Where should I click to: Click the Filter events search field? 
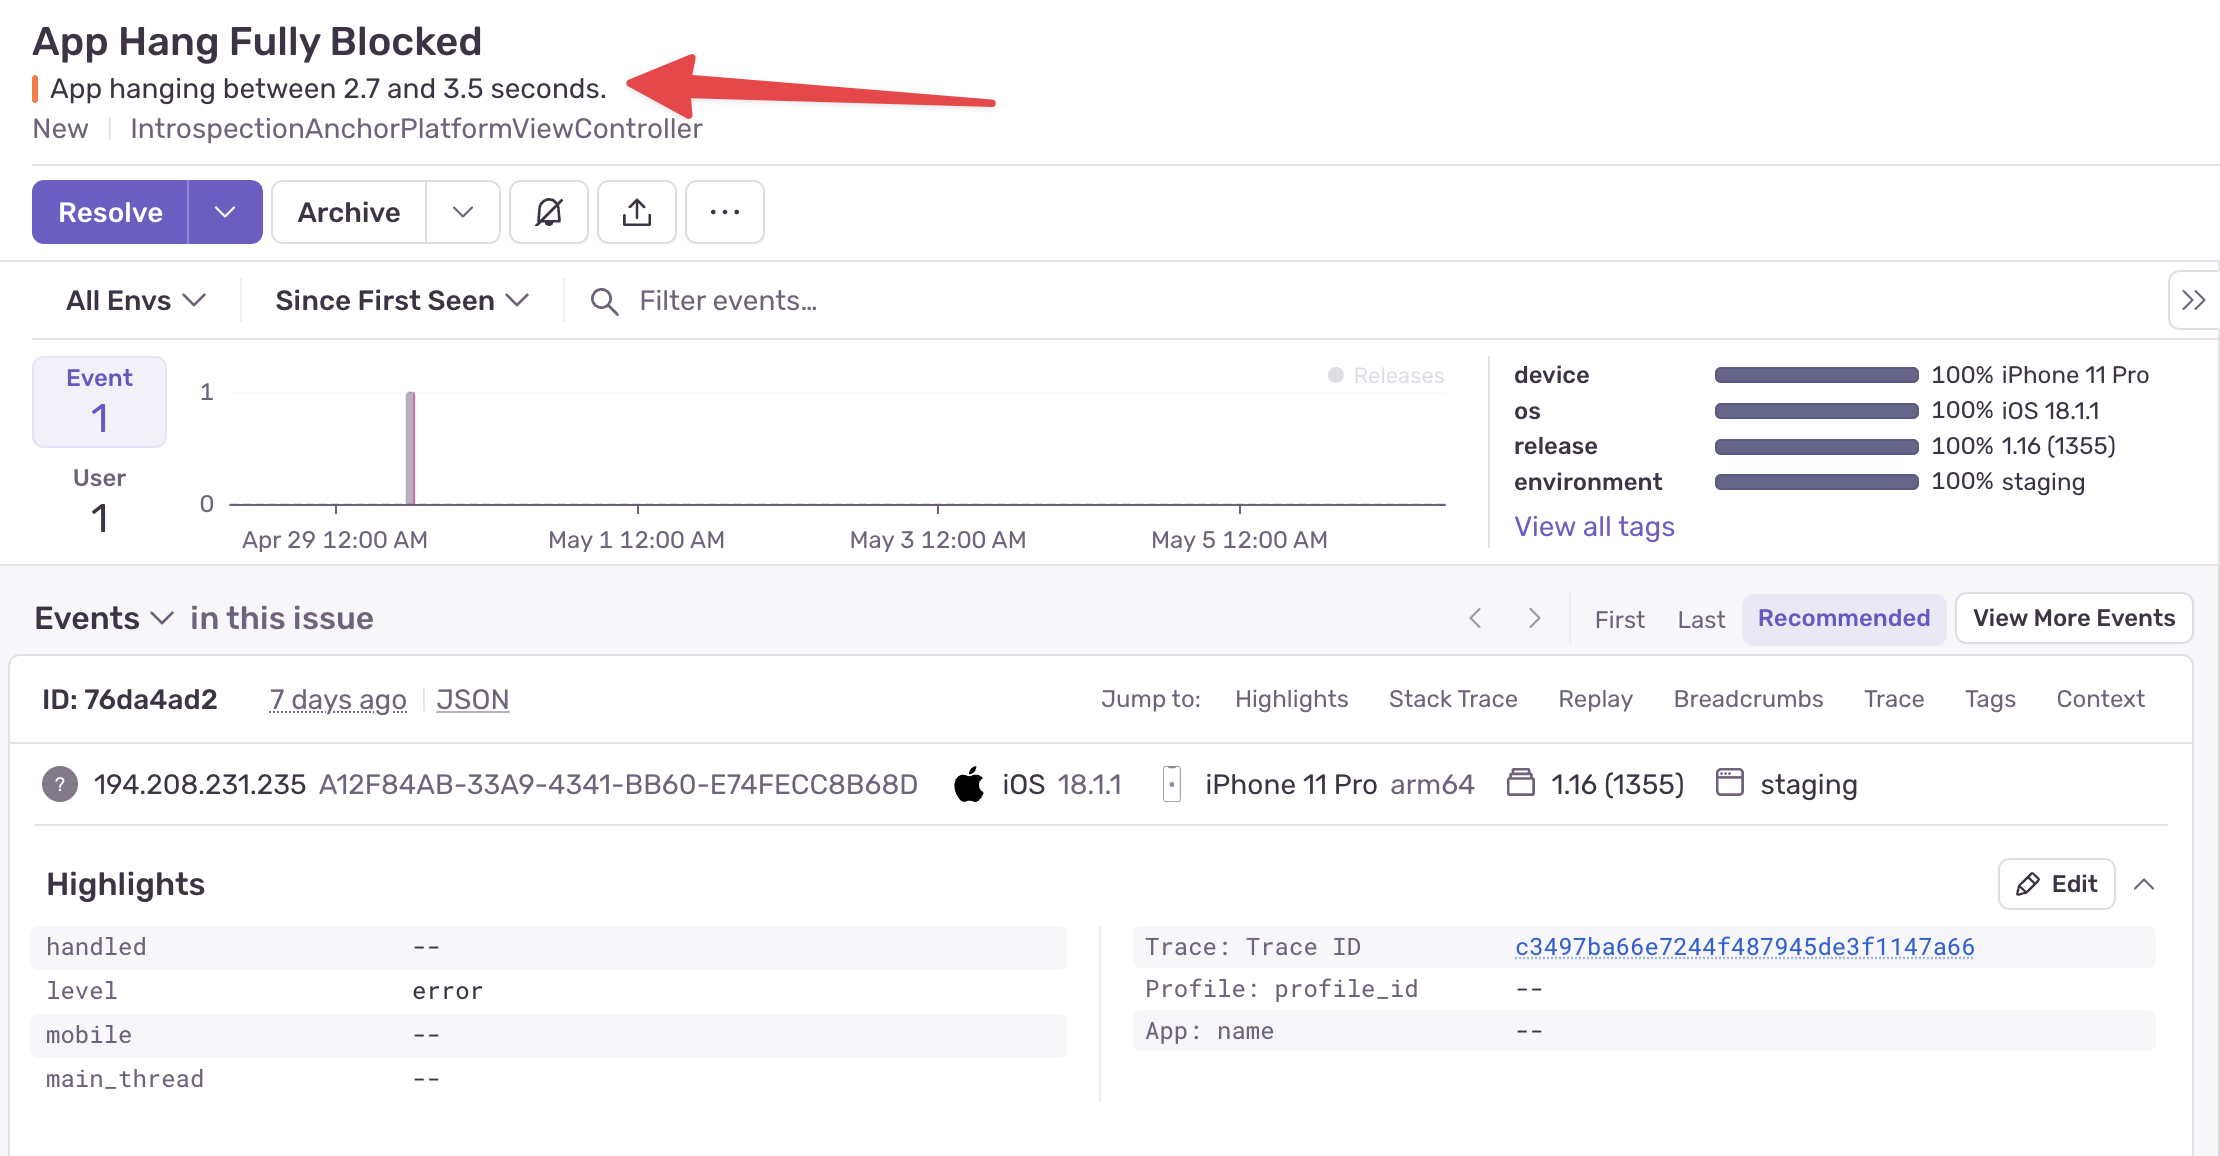728,300
